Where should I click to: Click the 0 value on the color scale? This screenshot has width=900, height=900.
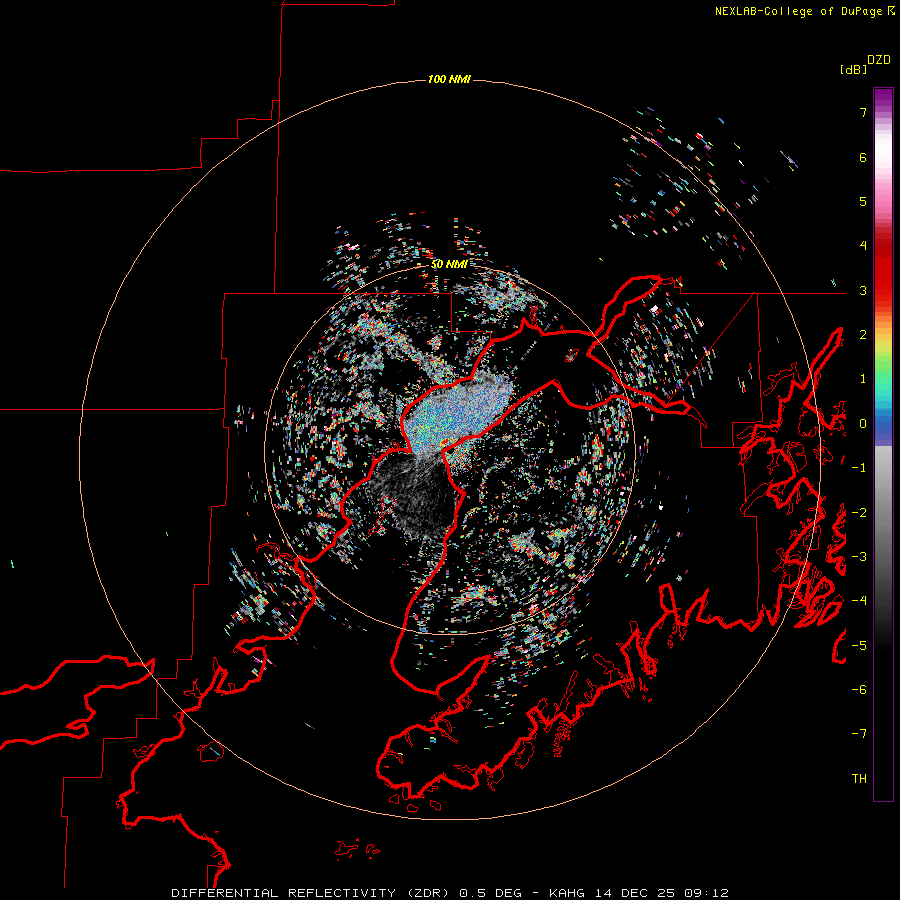[x=863, y=424]
